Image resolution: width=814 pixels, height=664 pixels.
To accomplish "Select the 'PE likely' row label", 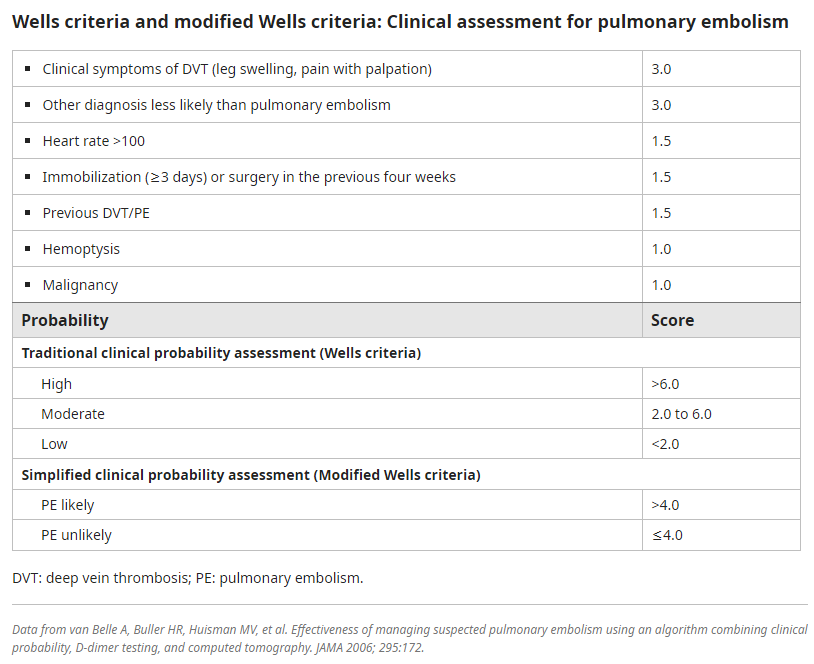I will click(68, 505).
